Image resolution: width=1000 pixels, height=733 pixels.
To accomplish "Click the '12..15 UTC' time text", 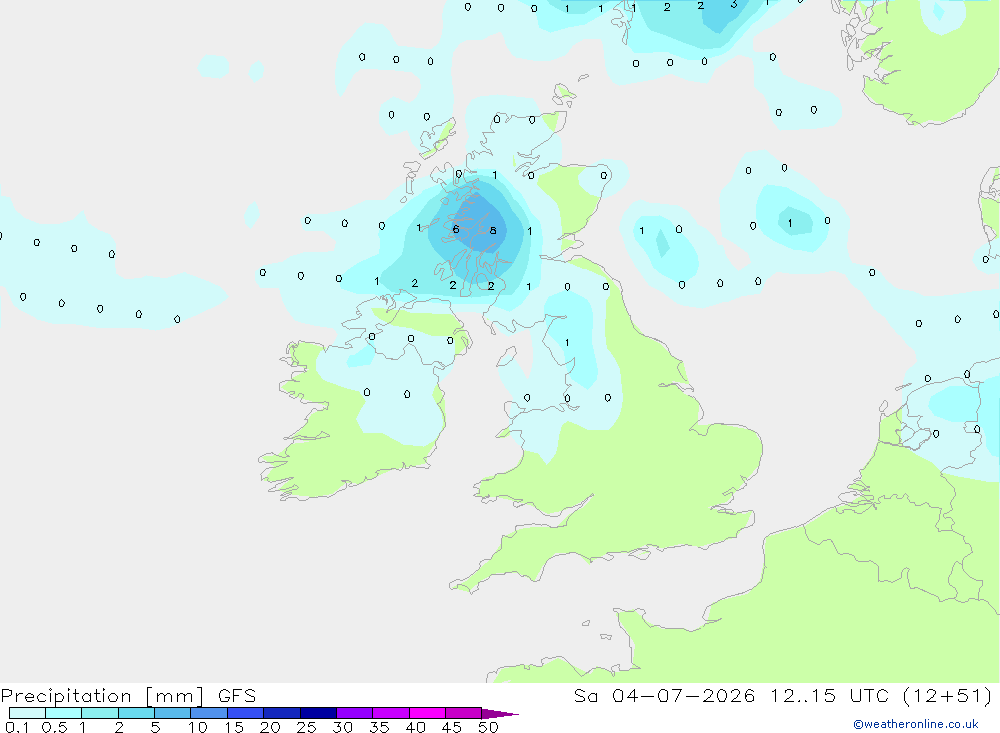I will coord(830,696).
